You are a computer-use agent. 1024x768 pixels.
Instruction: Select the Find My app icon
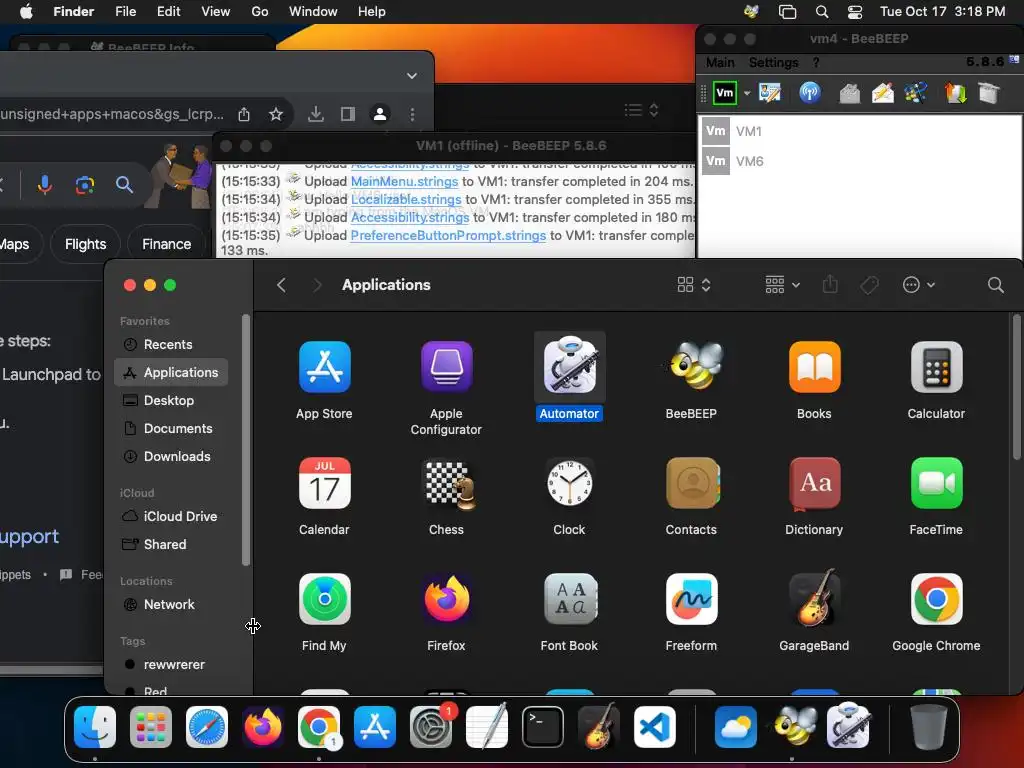click(x=325, y=600)
